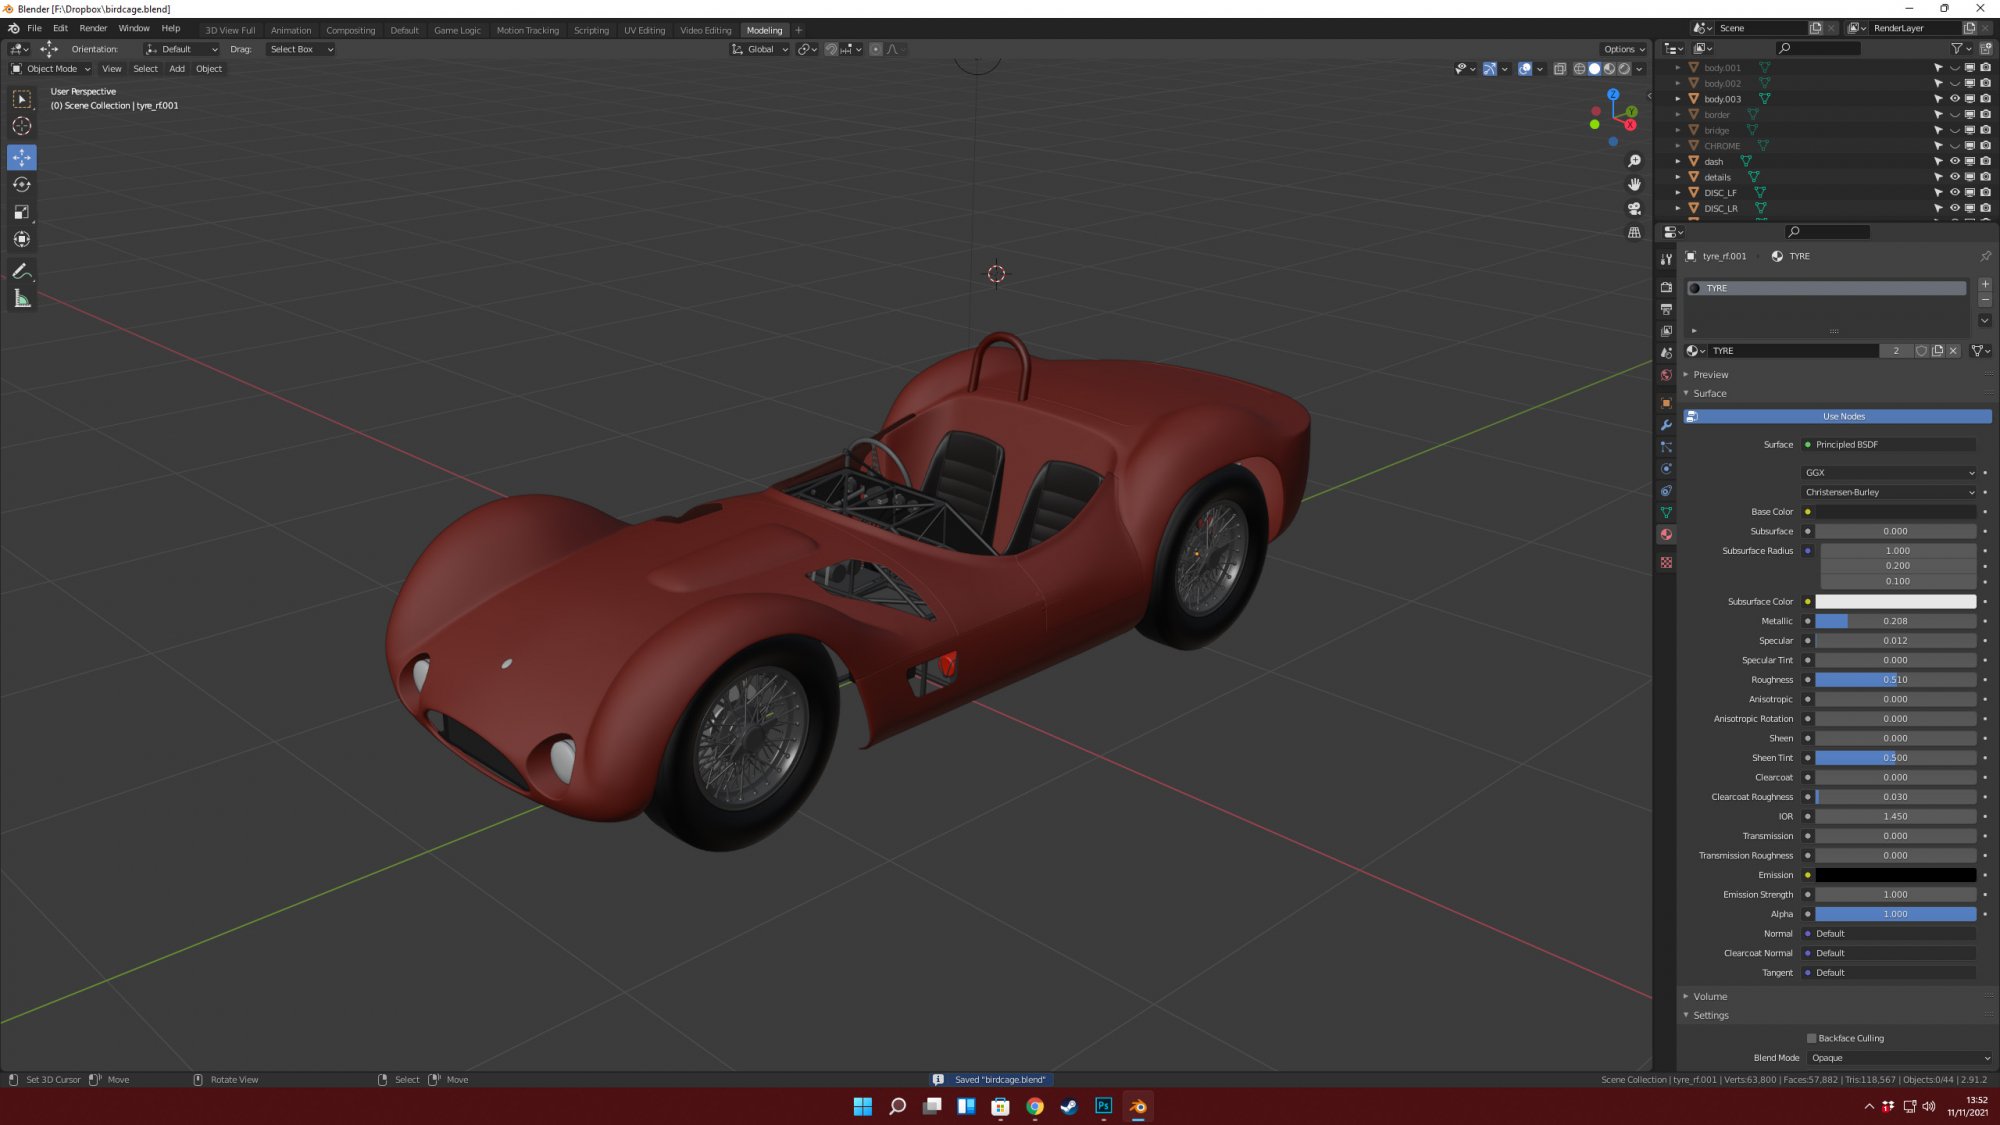2000x1125 pixels.
Task: Click the zoom magnifier viewport gizmo
Action: [x=1634, y=161]
